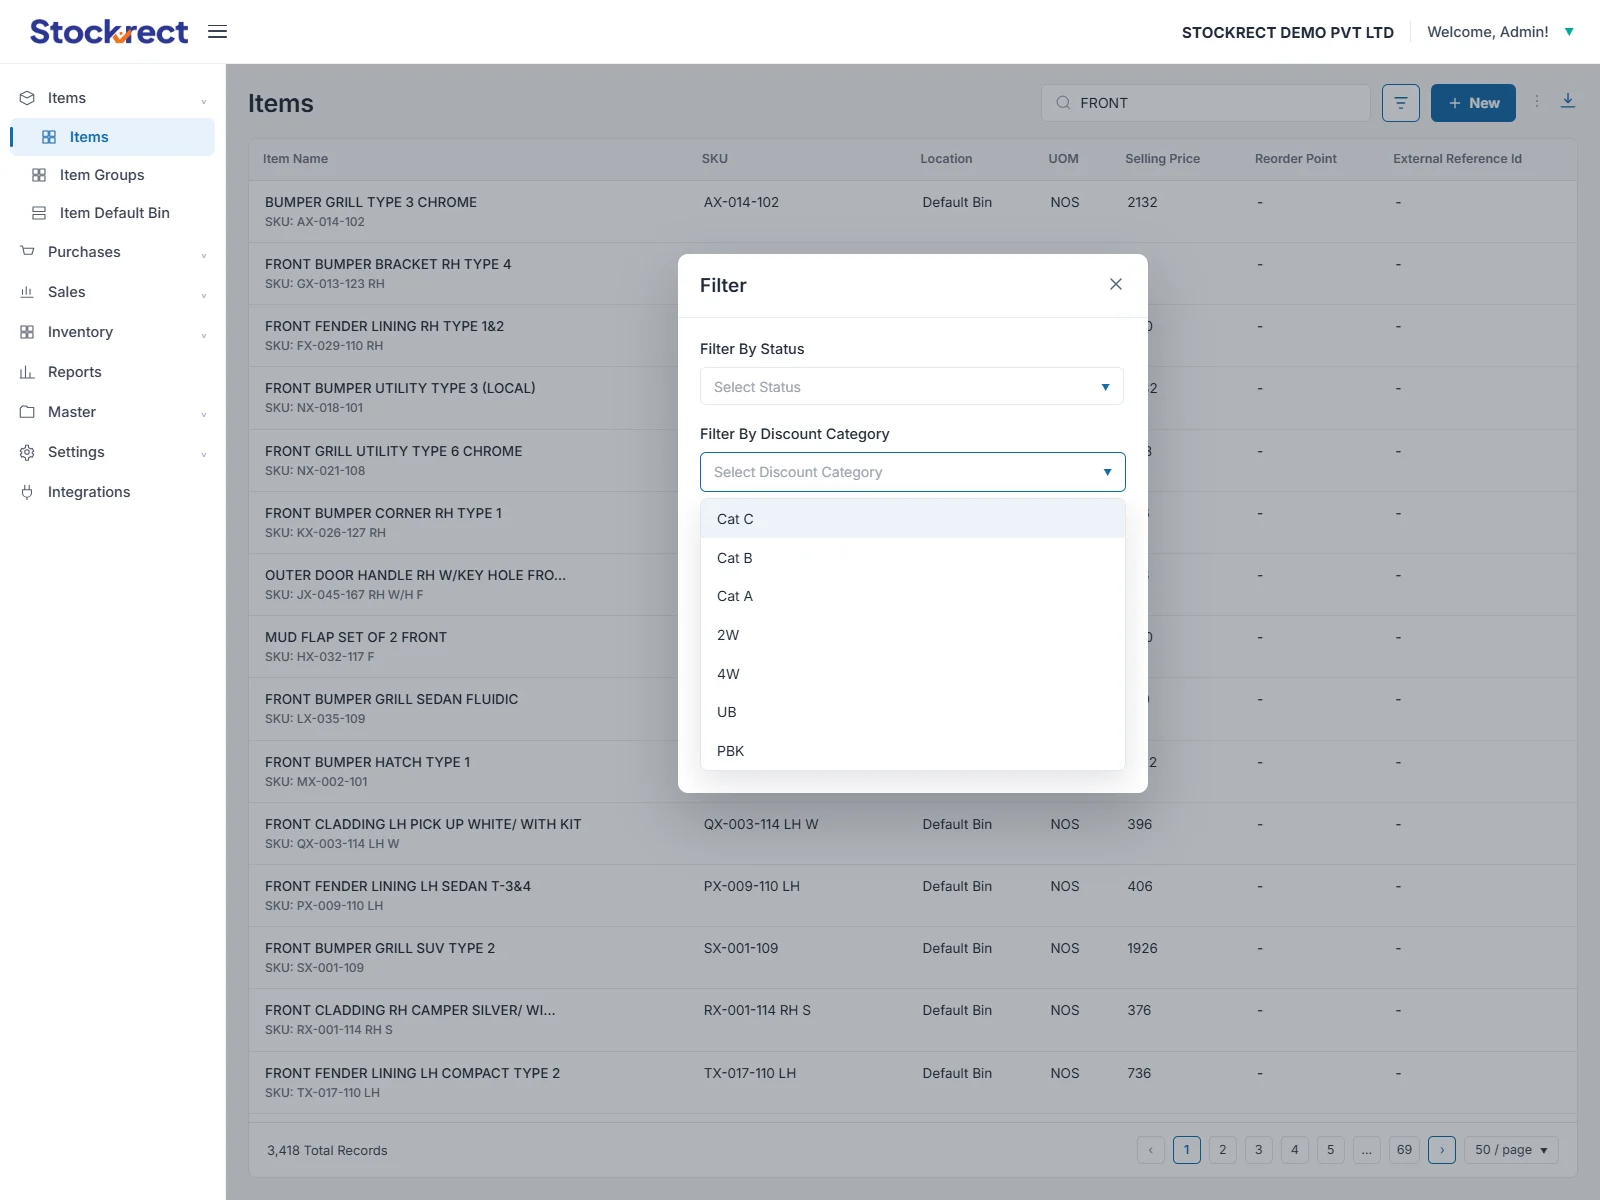Click the Integrations plug icon
The image size is (1600, 1200).
[x=27, y=492]
